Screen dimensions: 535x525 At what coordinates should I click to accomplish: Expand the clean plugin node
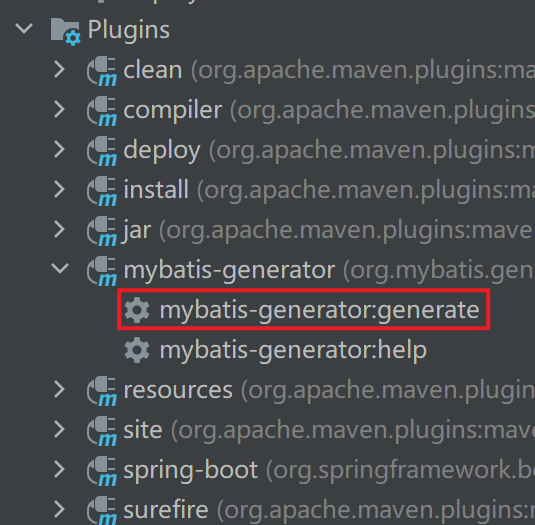(59, 70)
